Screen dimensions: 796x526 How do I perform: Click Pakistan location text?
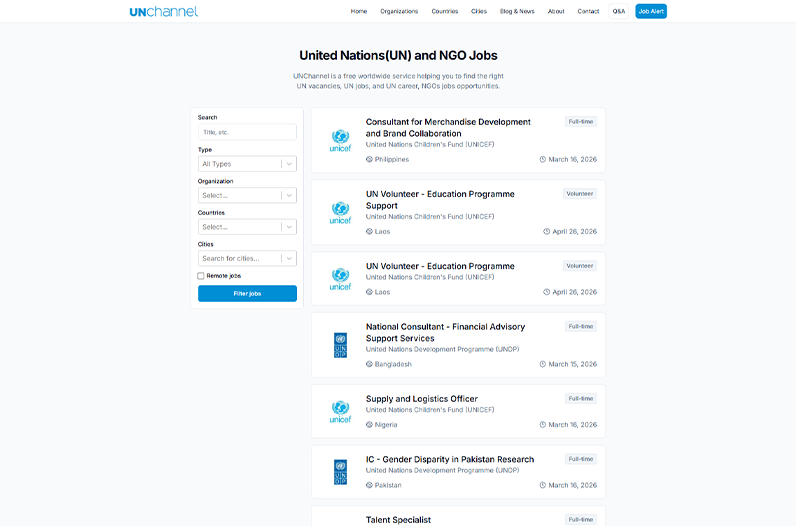pyautogui.click(x=388, y=485)
